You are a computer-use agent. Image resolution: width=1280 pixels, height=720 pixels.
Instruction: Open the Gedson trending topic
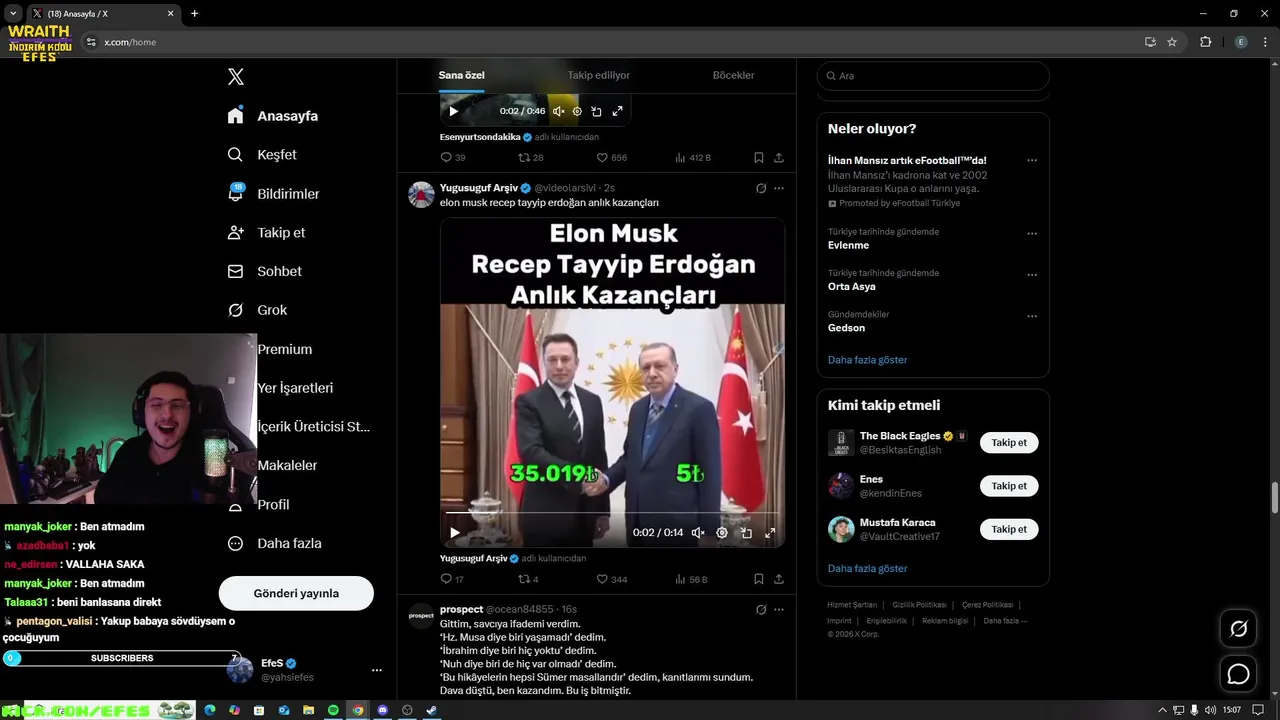coord(846,328)
